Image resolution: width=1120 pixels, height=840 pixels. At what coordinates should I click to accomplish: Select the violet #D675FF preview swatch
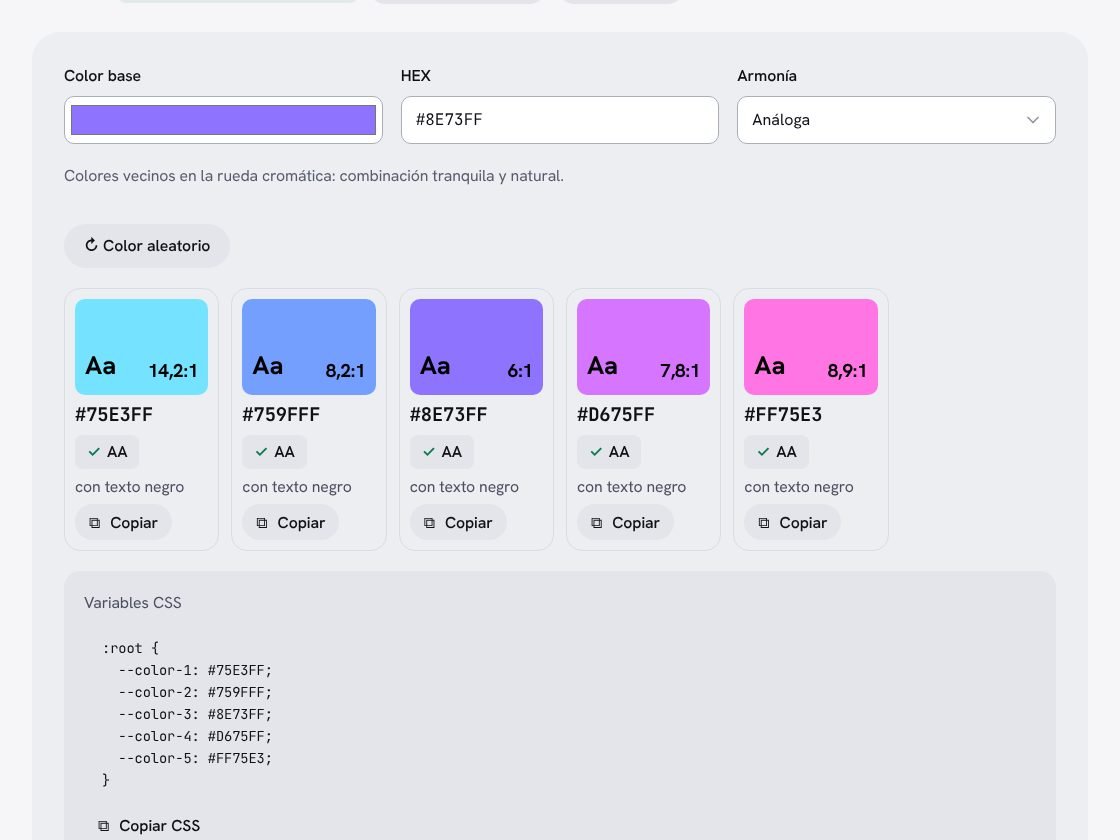[x=644, y=346]
